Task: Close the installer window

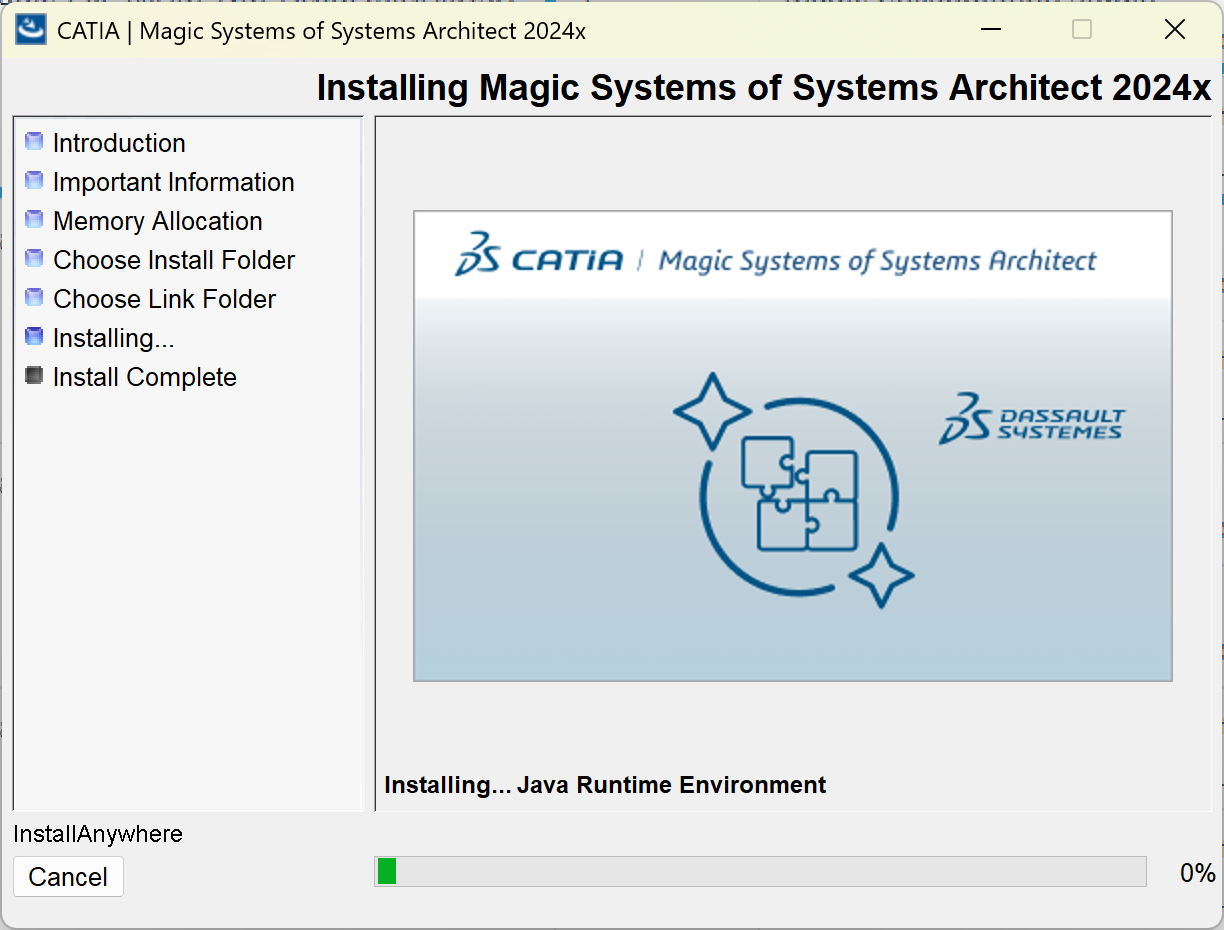Action: [x=1175, y=30]
